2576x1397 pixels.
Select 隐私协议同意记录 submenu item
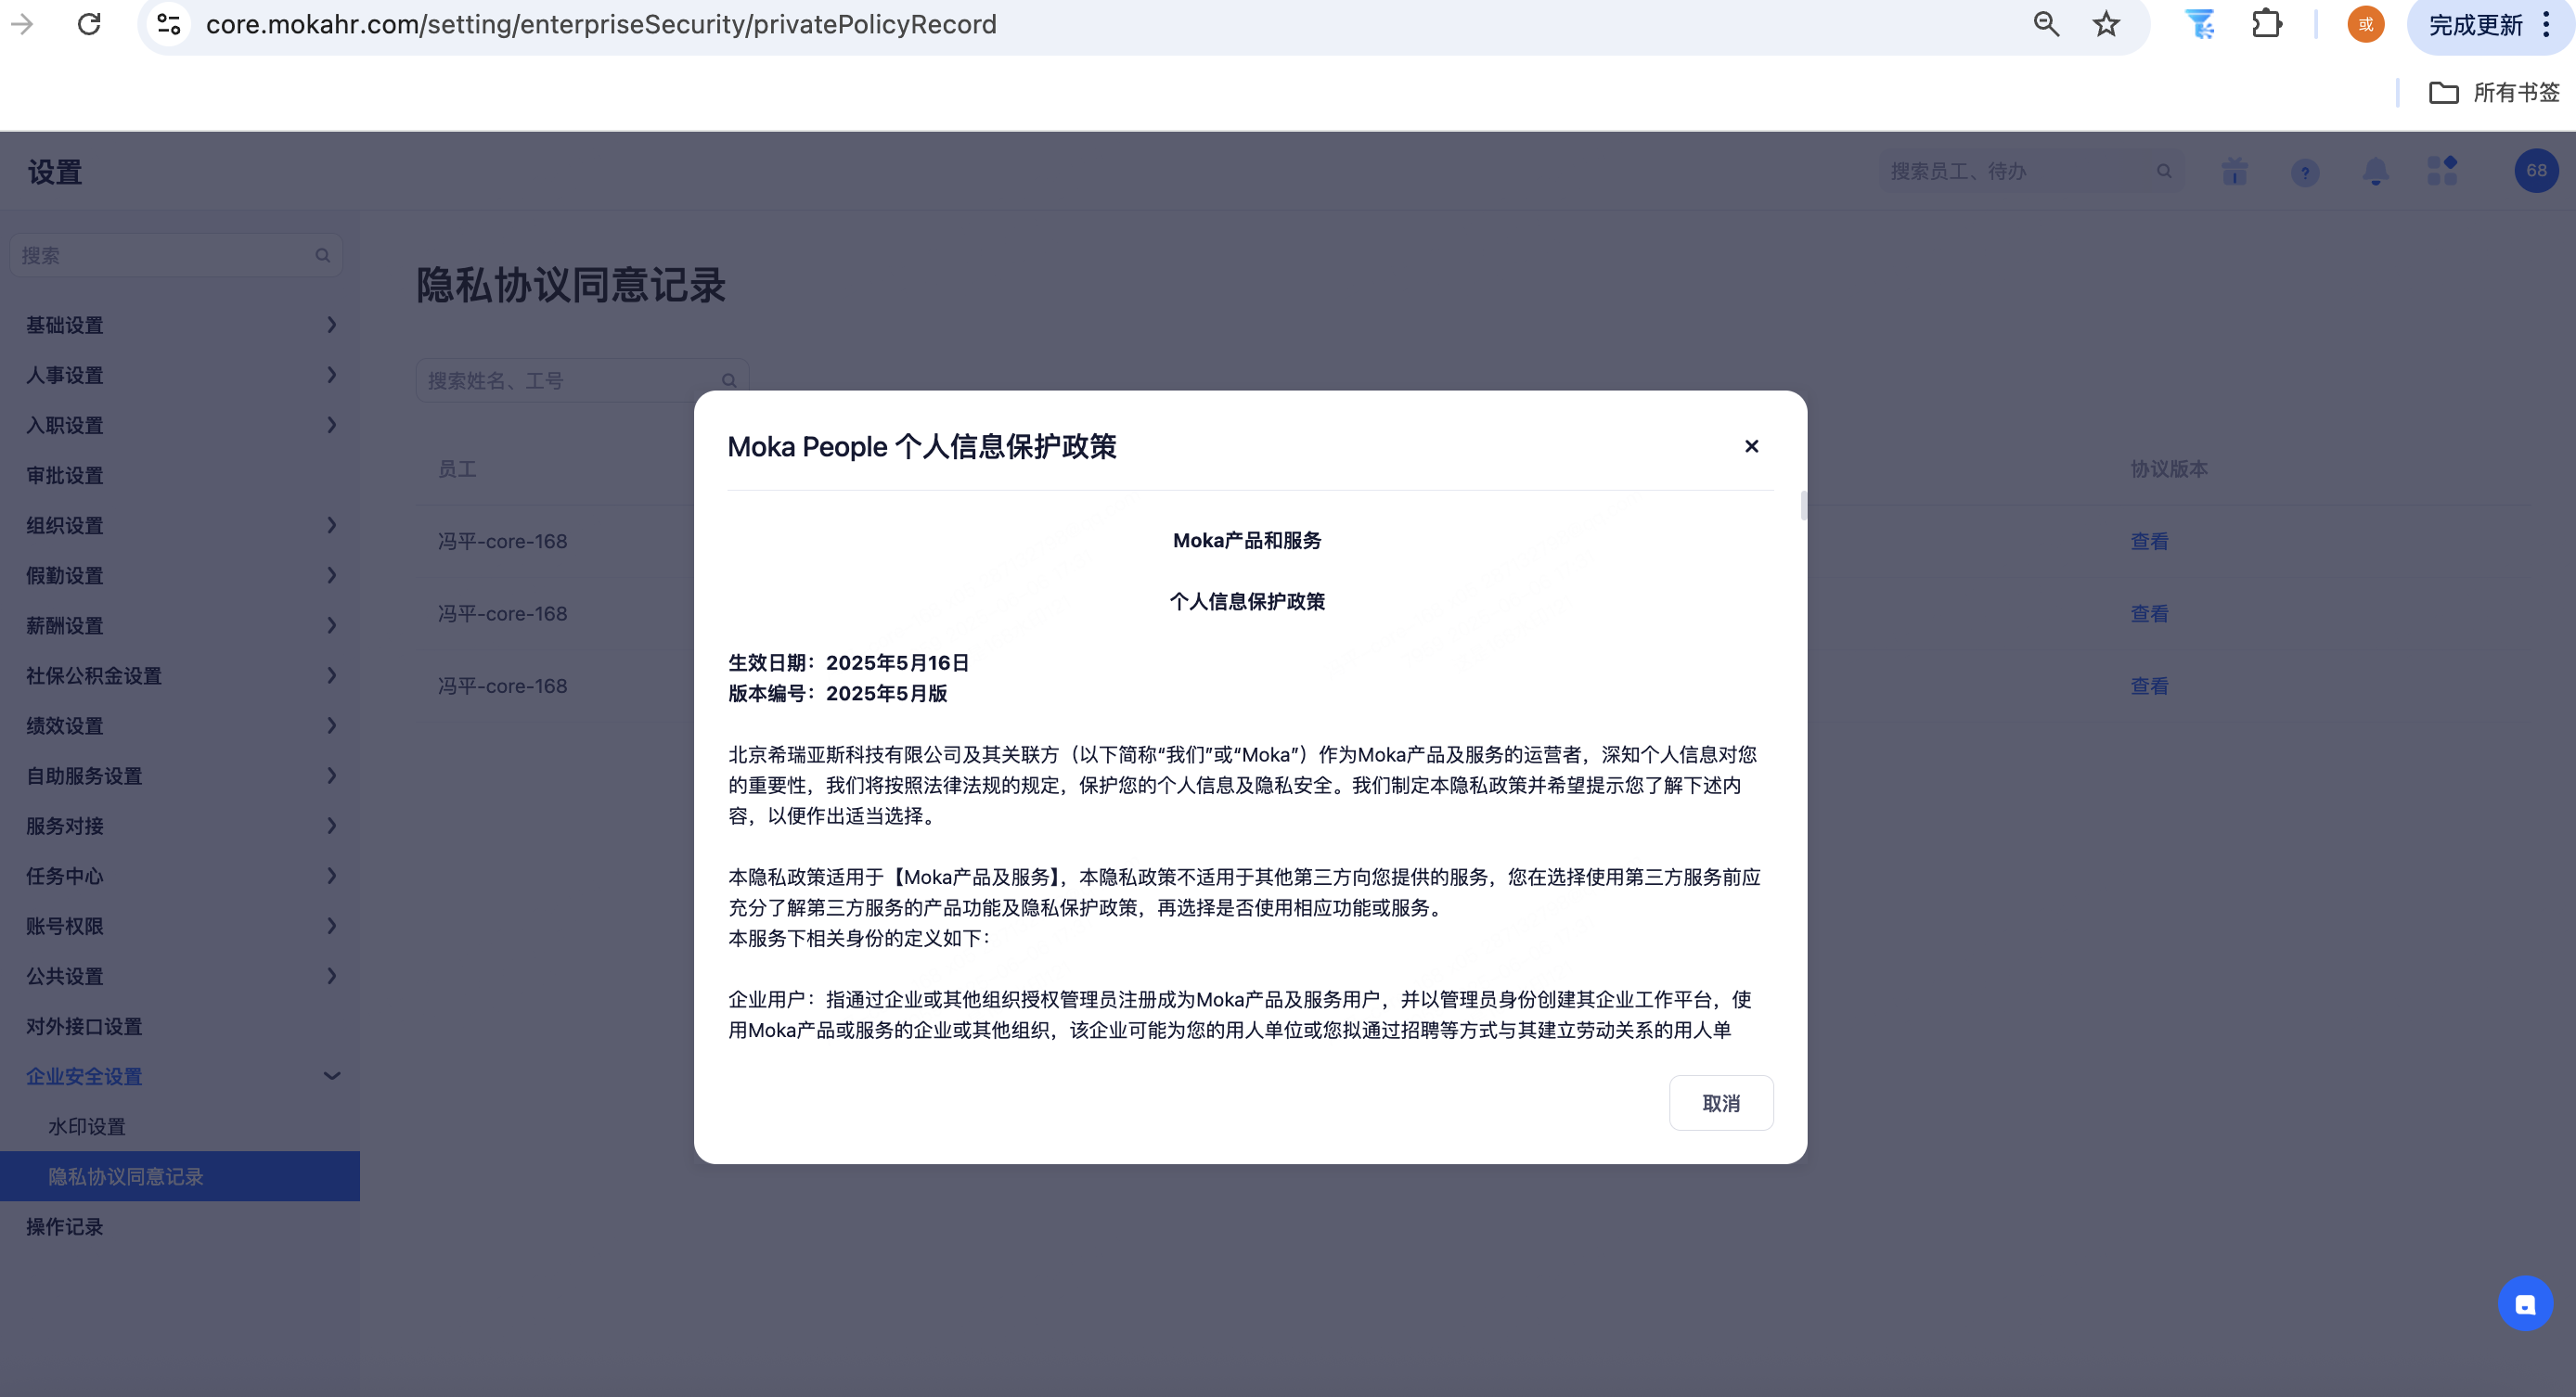point(180,1176)
